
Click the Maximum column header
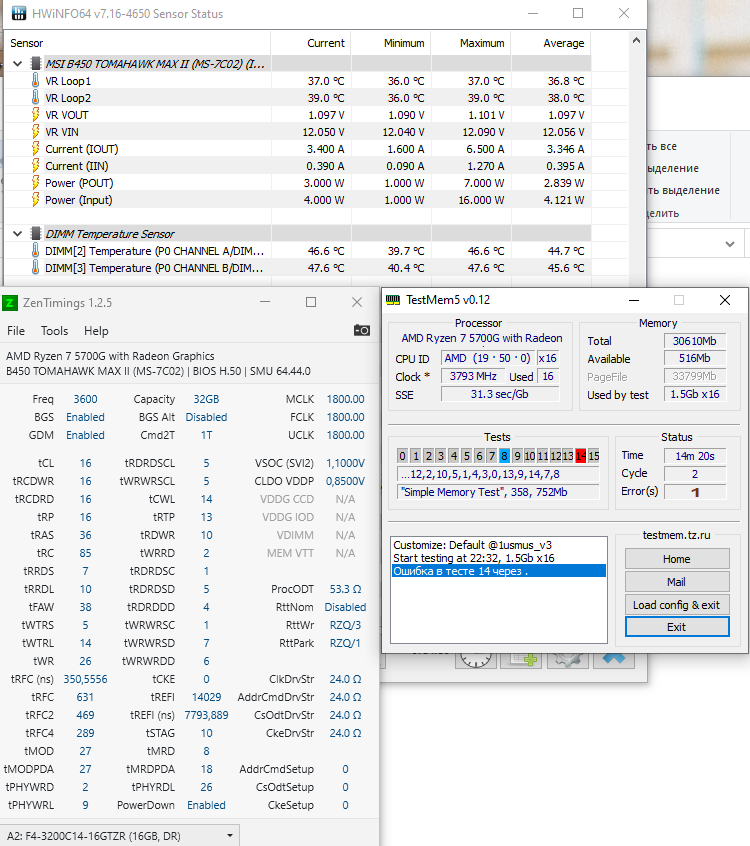[471, 43]
